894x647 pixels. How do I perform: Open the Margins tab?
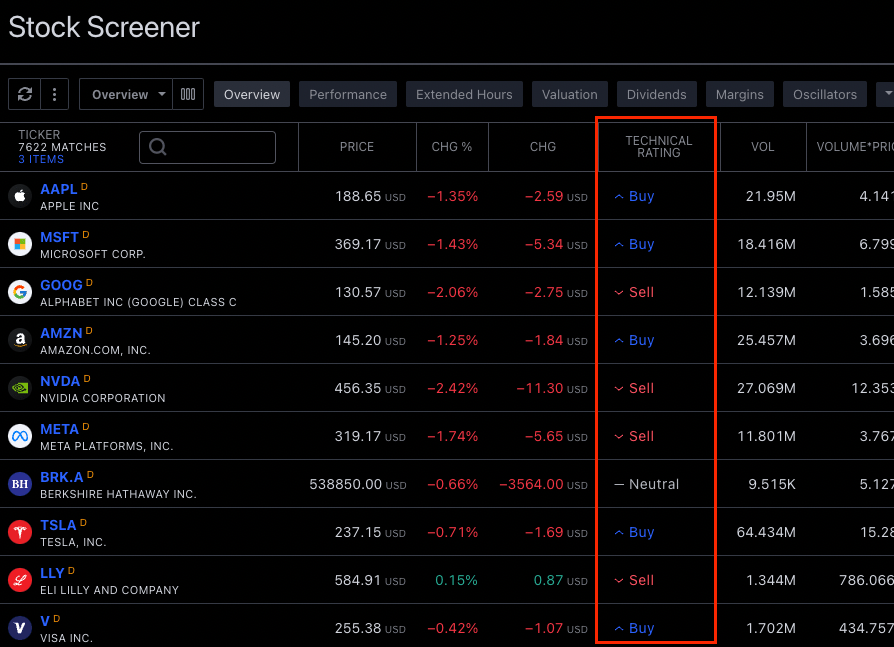pyautogui.click(x=739, y=94)
